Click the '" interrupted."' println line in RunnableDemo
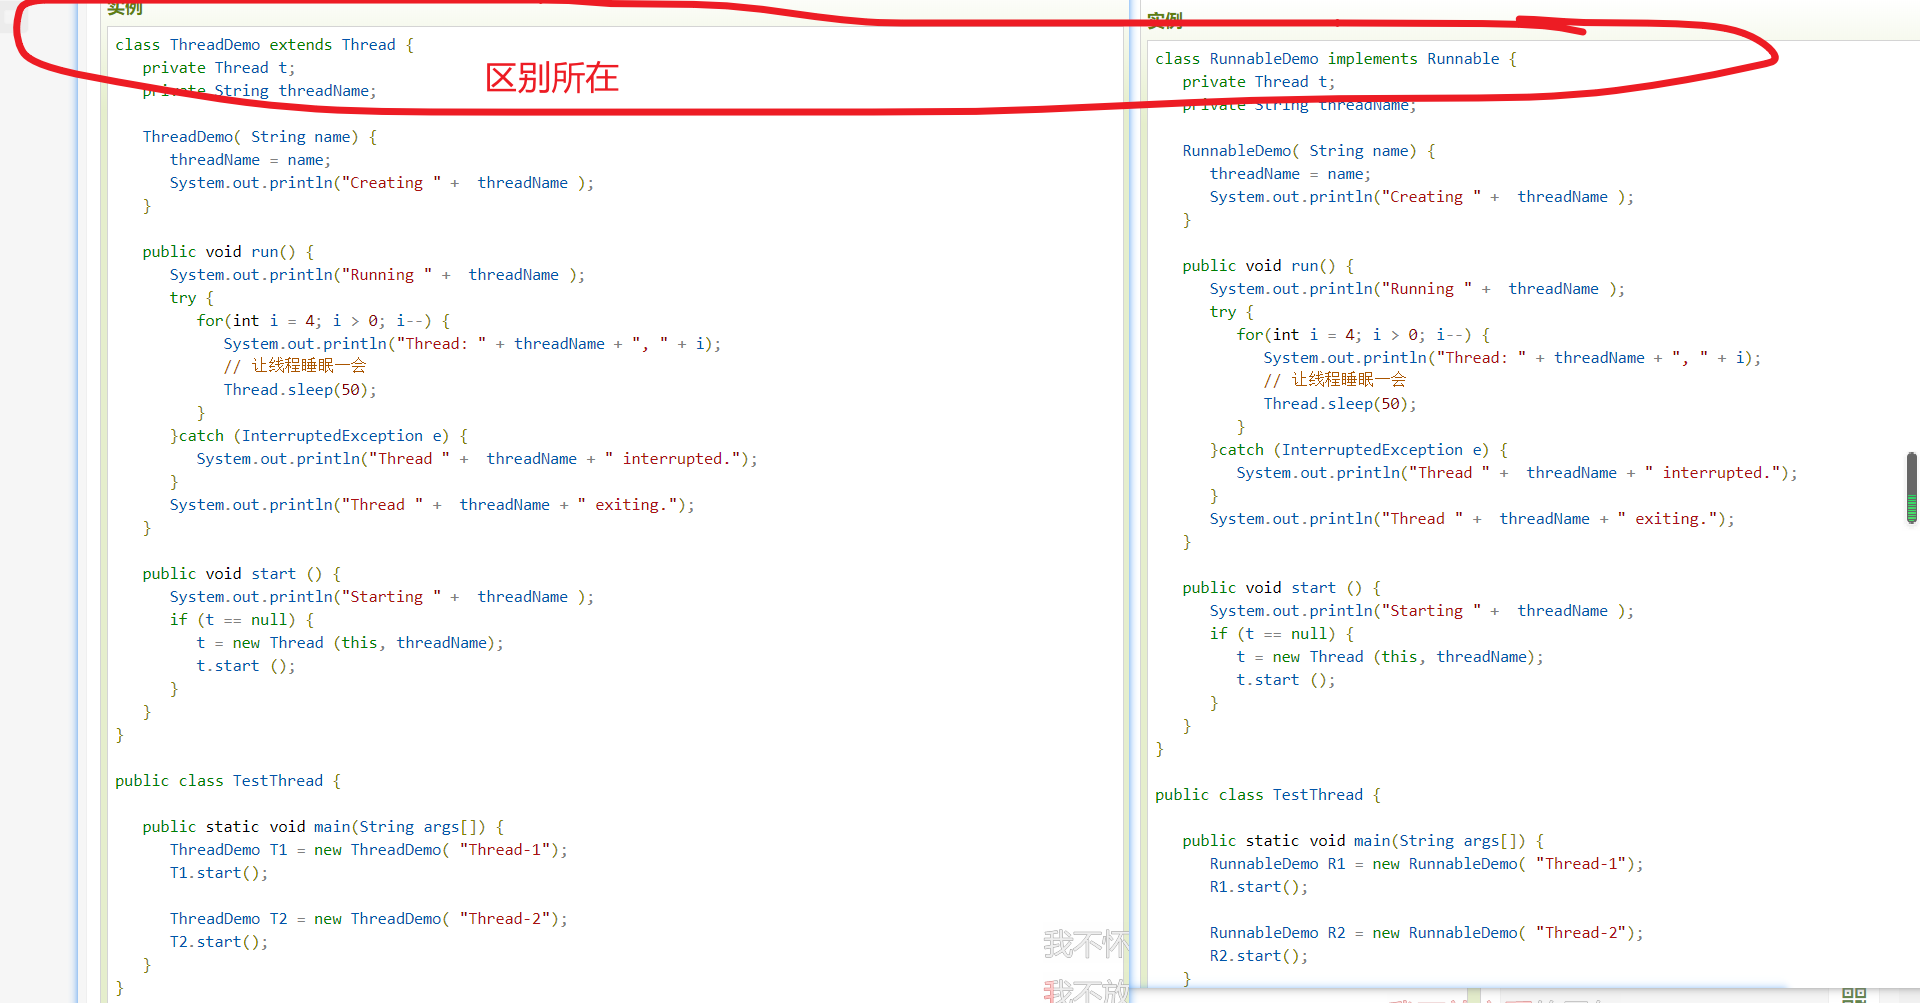Viewport: 1920px width, 1003px height. 1517,473
